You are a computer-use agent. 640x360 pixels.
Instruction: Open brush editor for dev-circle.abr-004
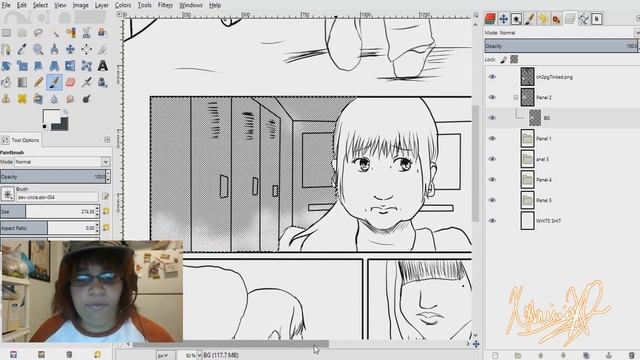pos(105,197)
